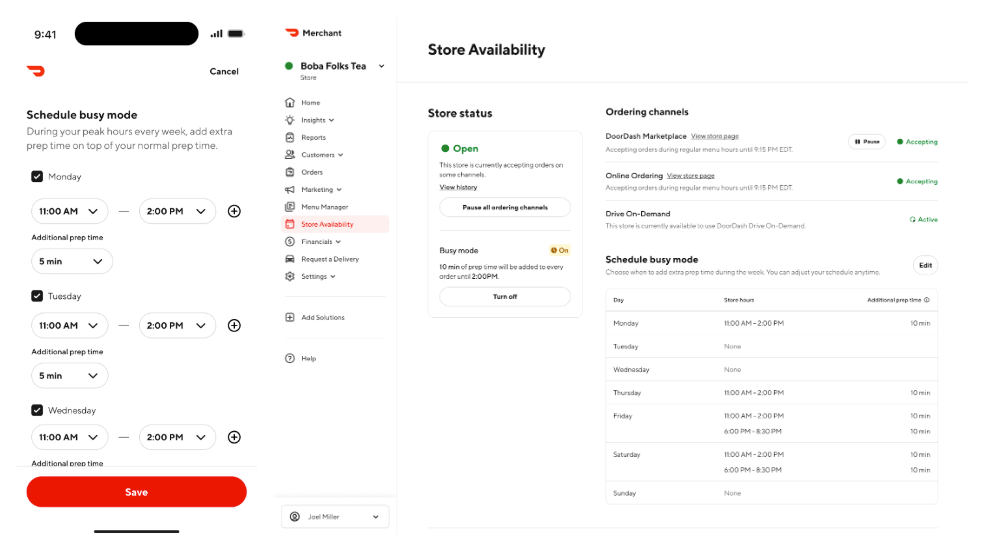Open Tuesday end time 2:00 PM dropdown
This screenshot has width=982, height=553.
point(177,326)
